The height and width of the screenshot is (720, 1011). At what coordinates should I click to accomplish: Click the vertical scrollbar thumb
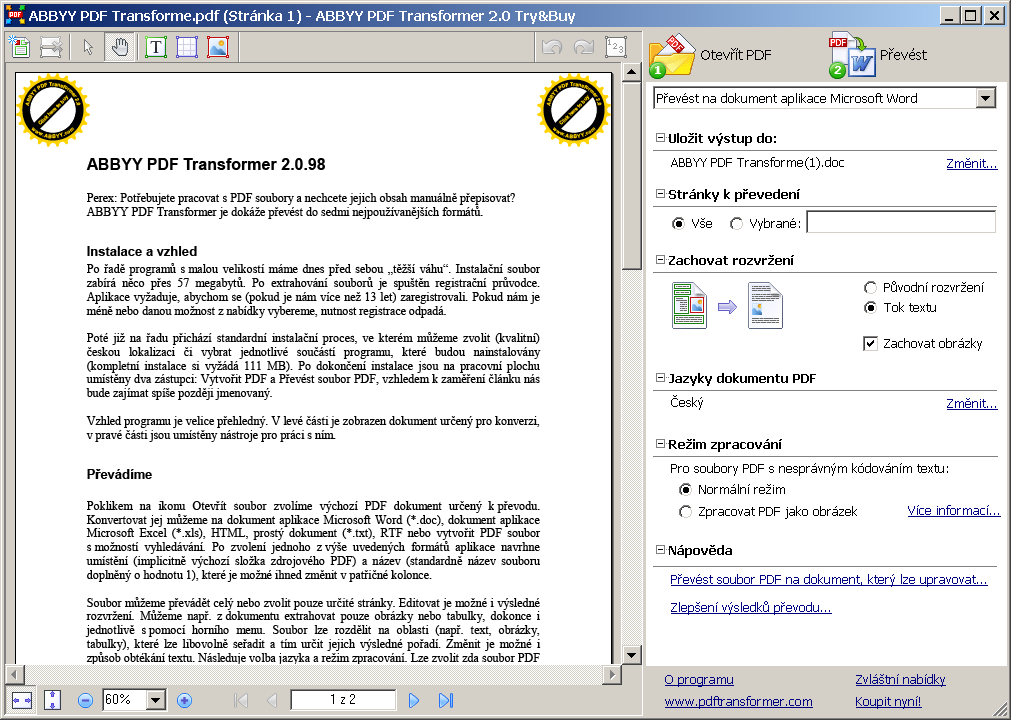(631, 175)
